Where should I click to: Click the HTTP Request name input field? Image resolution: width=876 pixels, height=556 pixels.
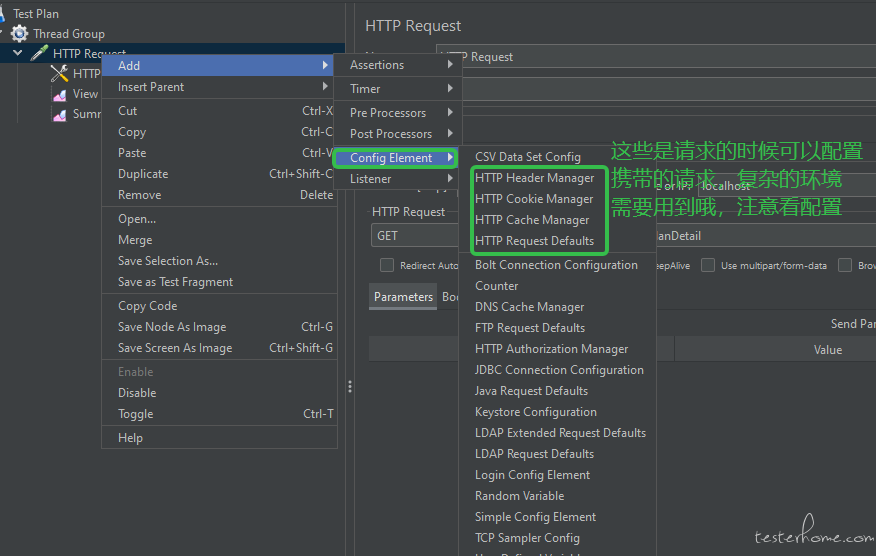pos(650,57)
